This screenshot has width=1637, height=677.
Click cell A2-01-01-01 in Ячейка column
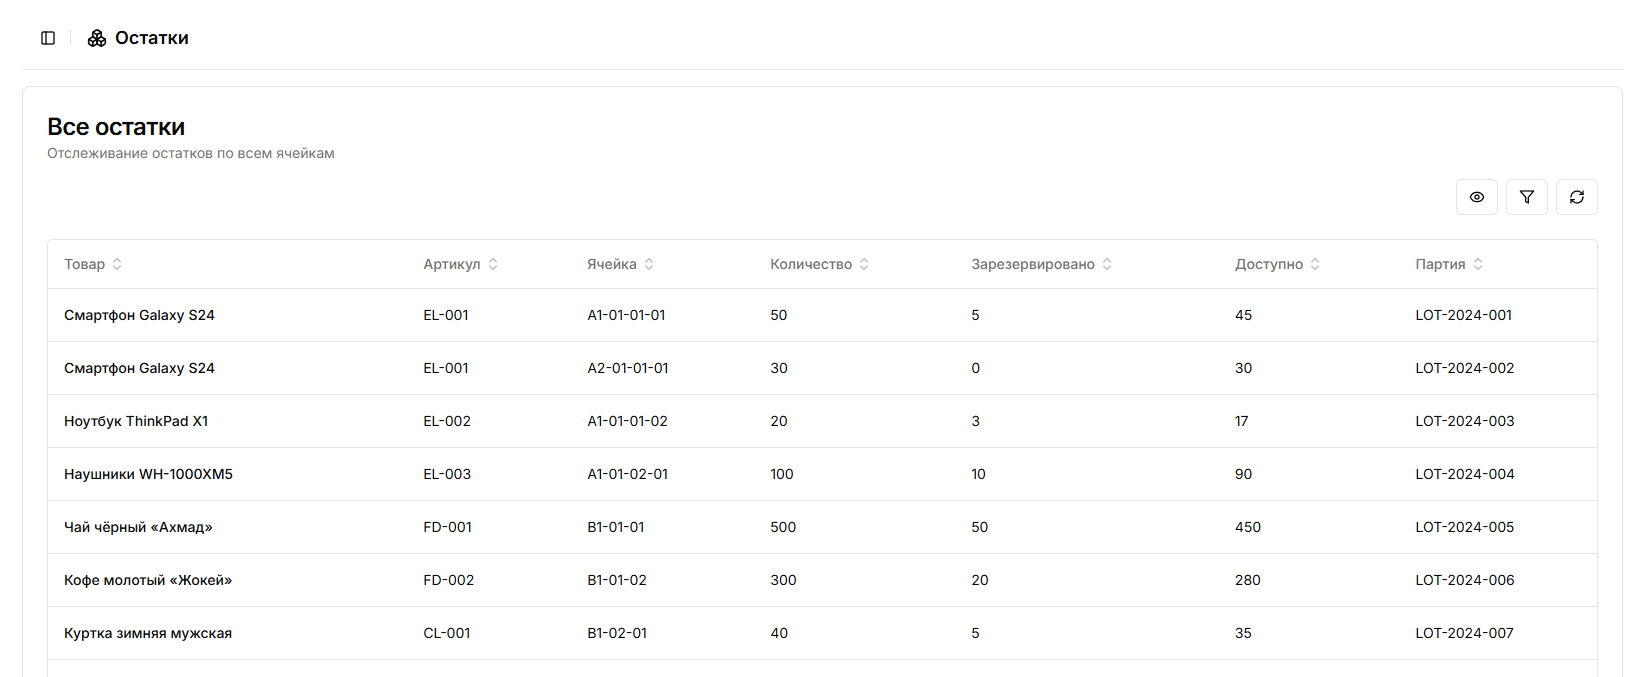click(x=627, y=368)
